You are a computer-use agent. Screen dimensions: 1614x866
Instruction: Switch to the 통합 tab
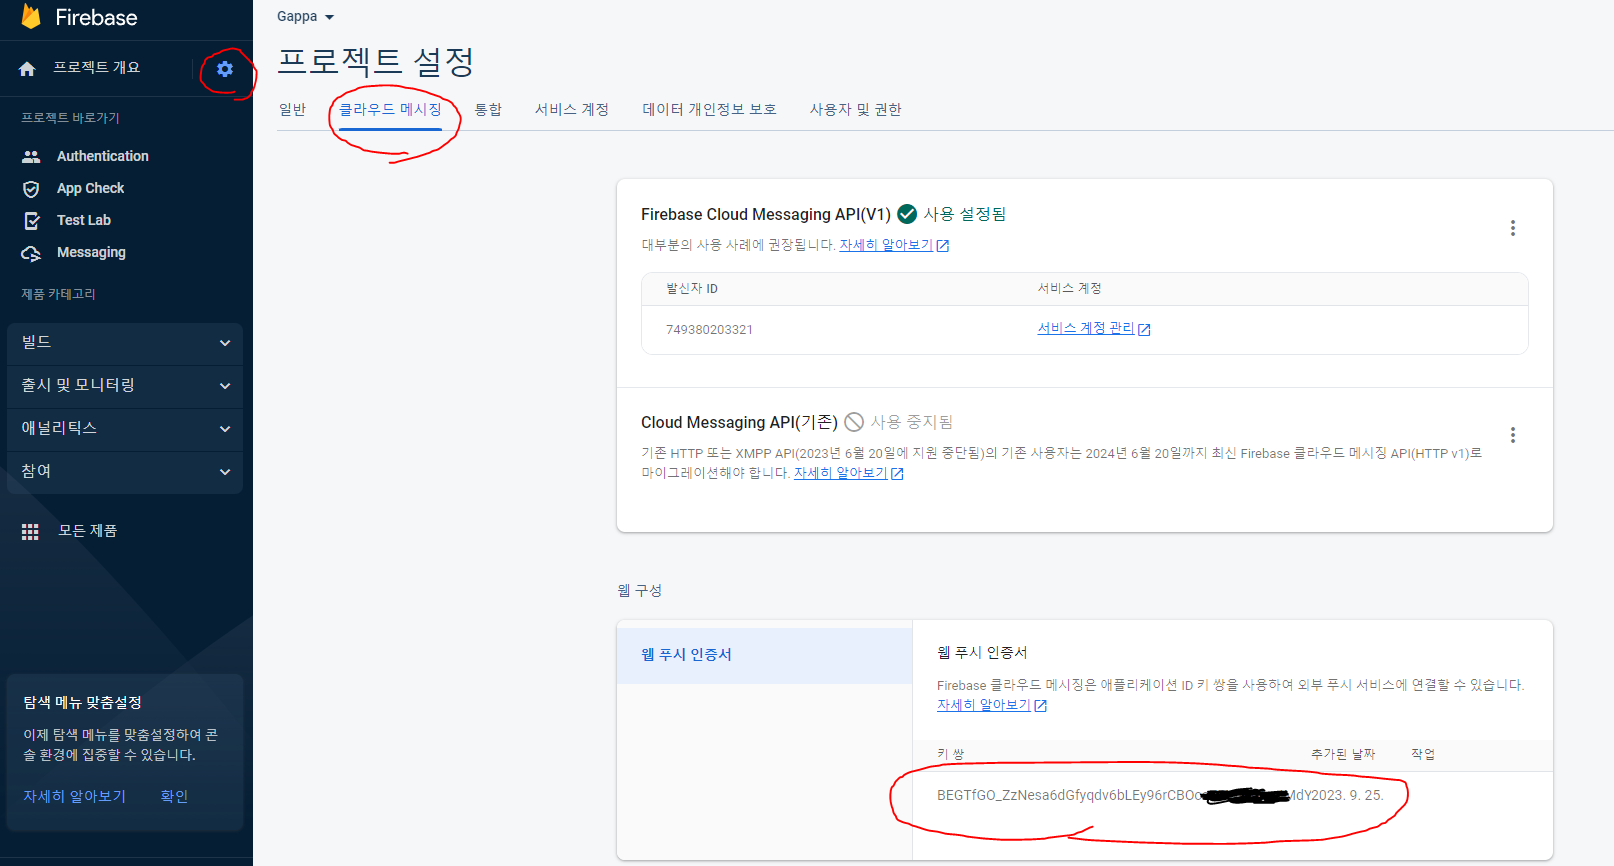point(488,110)
